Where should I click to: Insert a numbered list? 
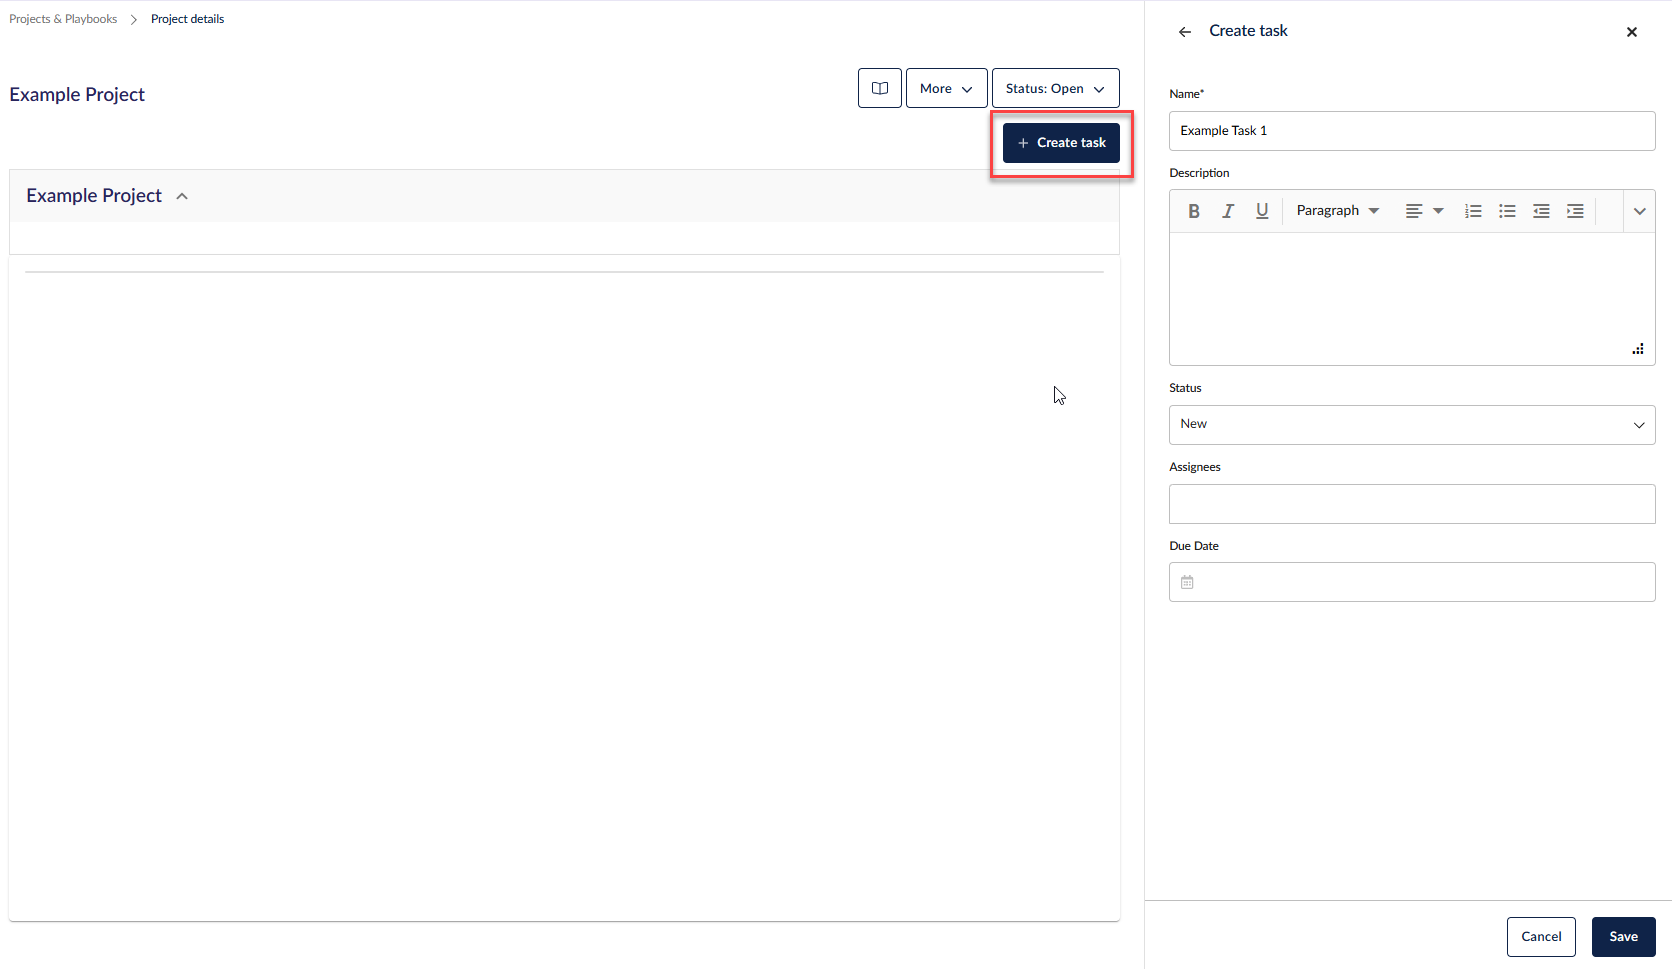point(1473,211)
